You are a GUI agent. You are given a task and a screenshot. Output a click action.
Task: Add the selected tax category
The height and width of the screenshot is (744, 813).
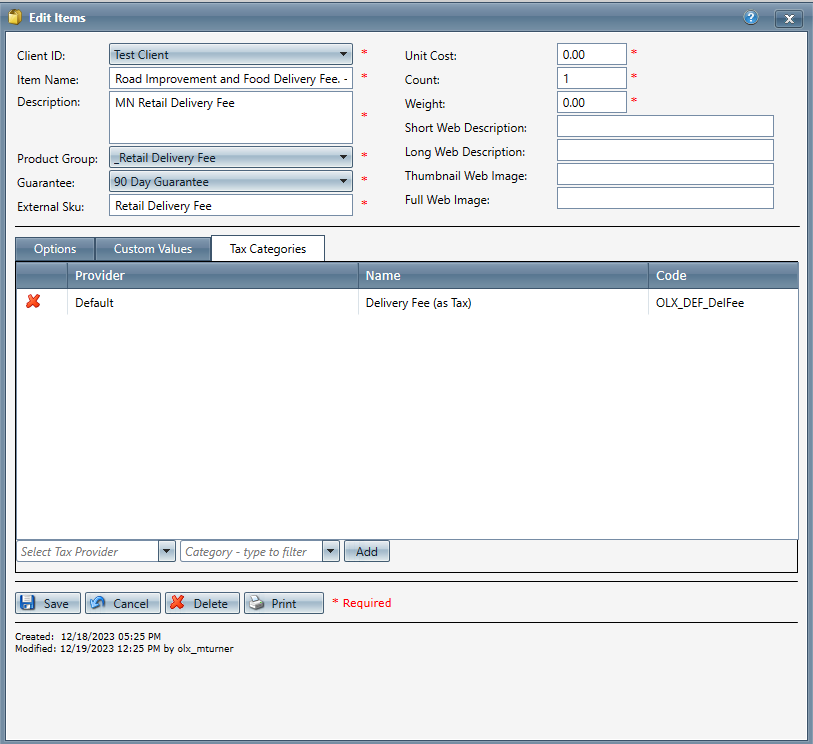(x=367, y=551)
